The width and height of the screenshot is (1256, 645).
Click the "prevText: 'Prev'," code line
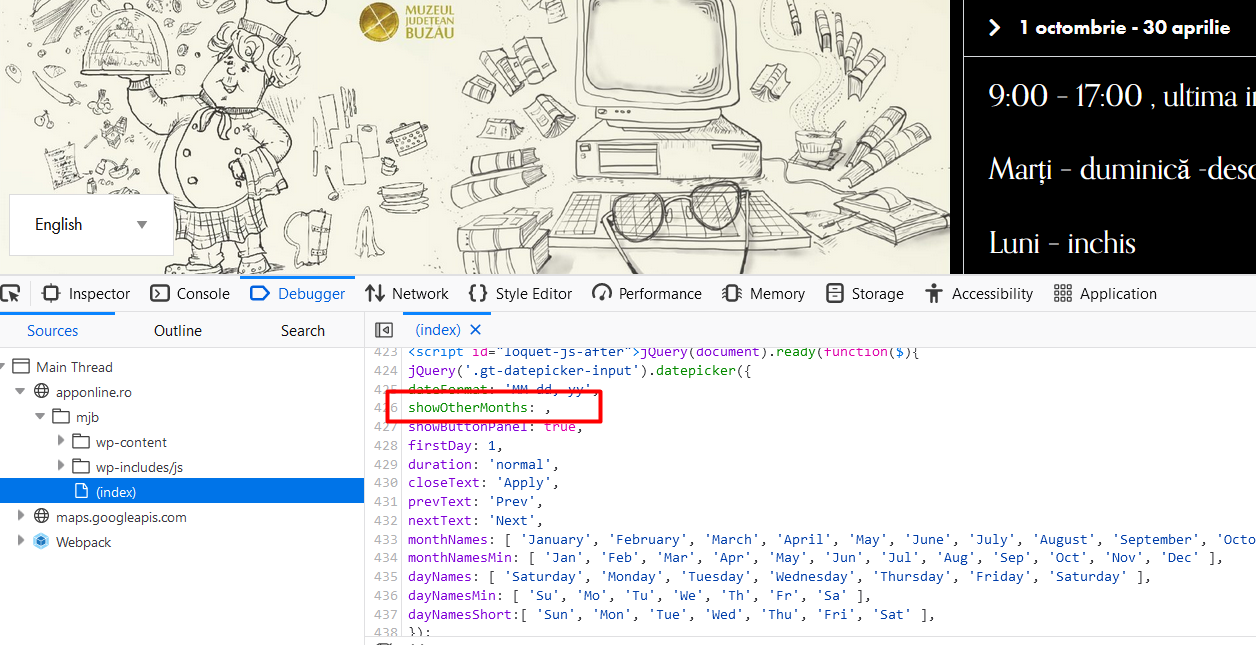(475, 501)
